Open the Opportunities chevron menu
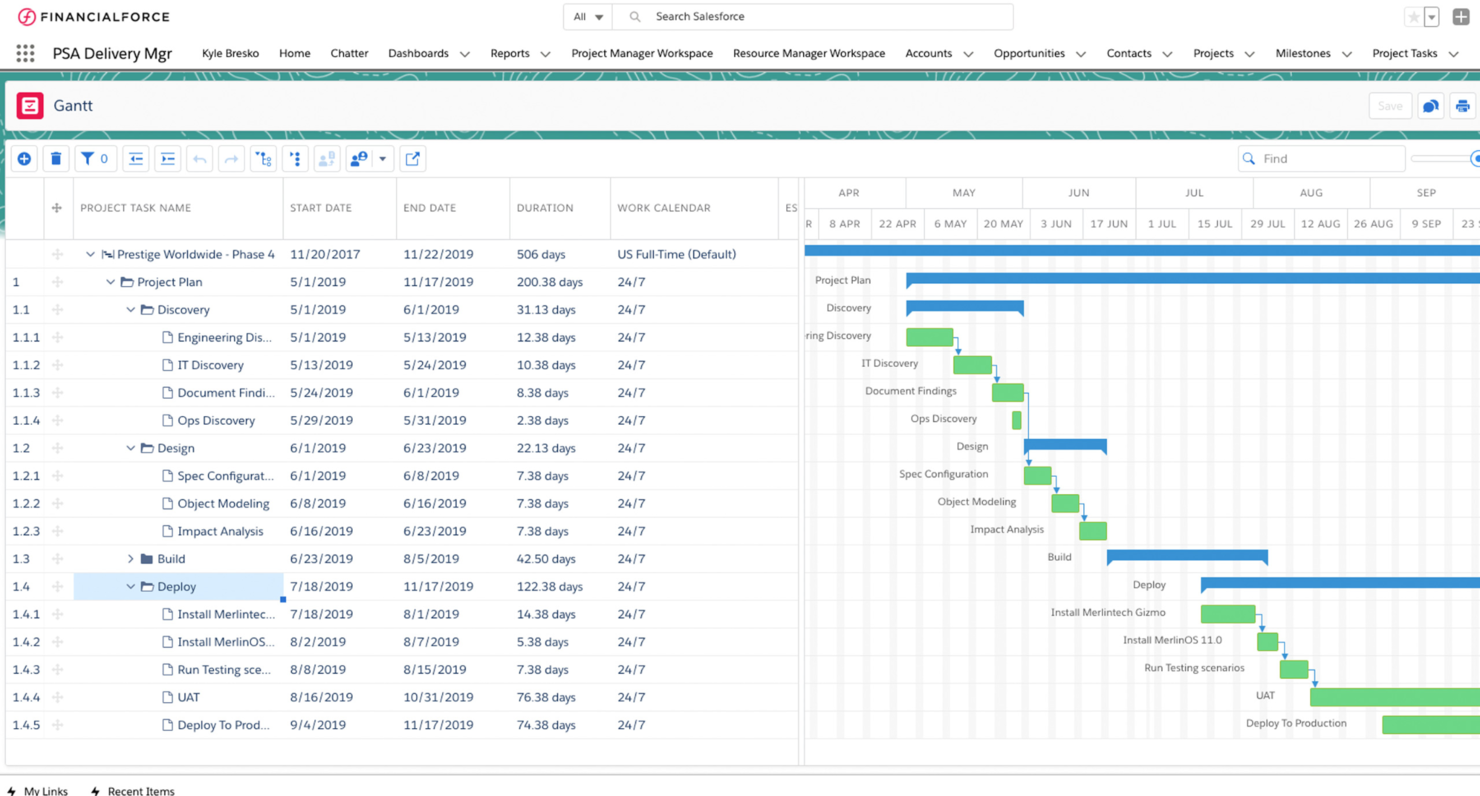This screenshot has height=796, width=1480. 1081,54
